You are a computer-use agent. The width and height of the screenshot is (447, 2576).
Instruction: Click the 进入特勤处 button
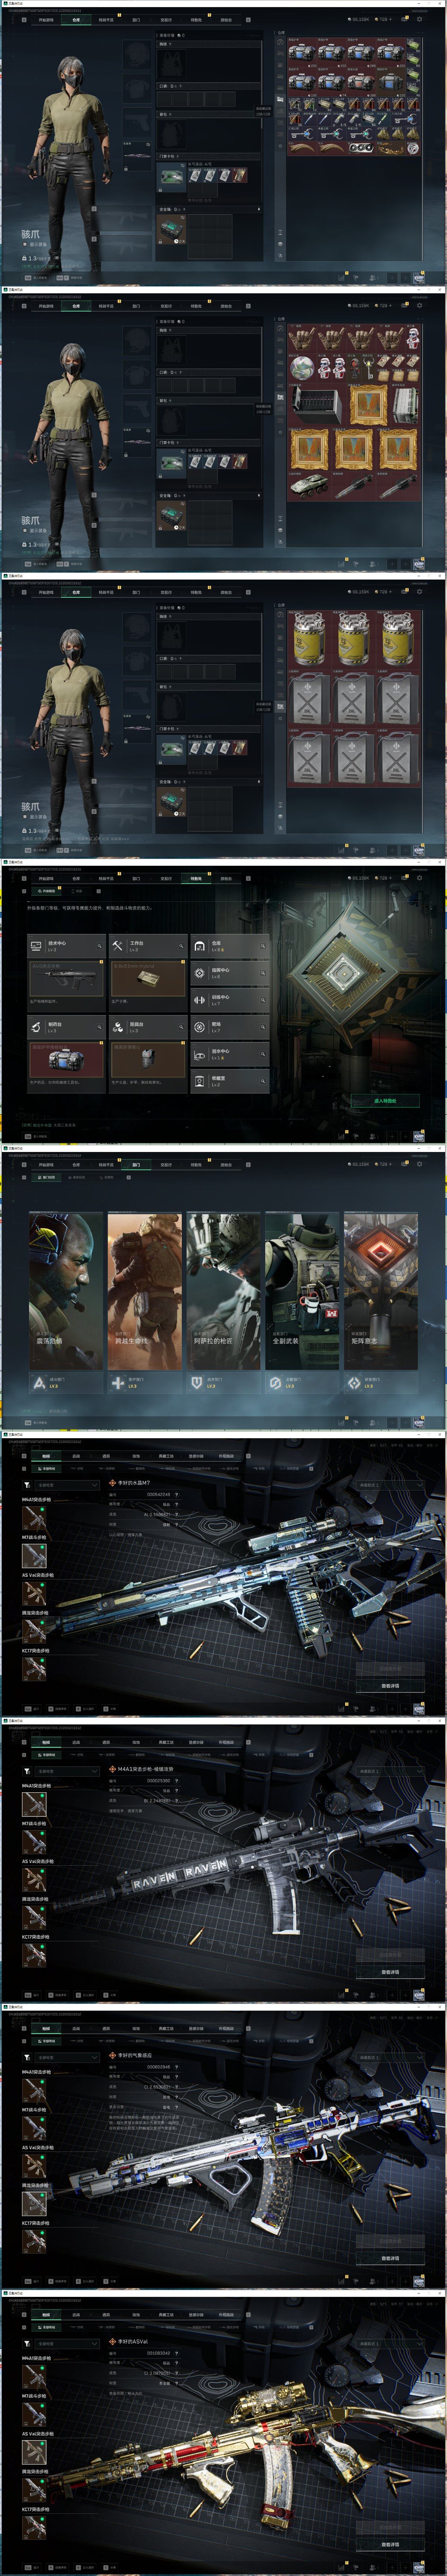pos(385,1100)
